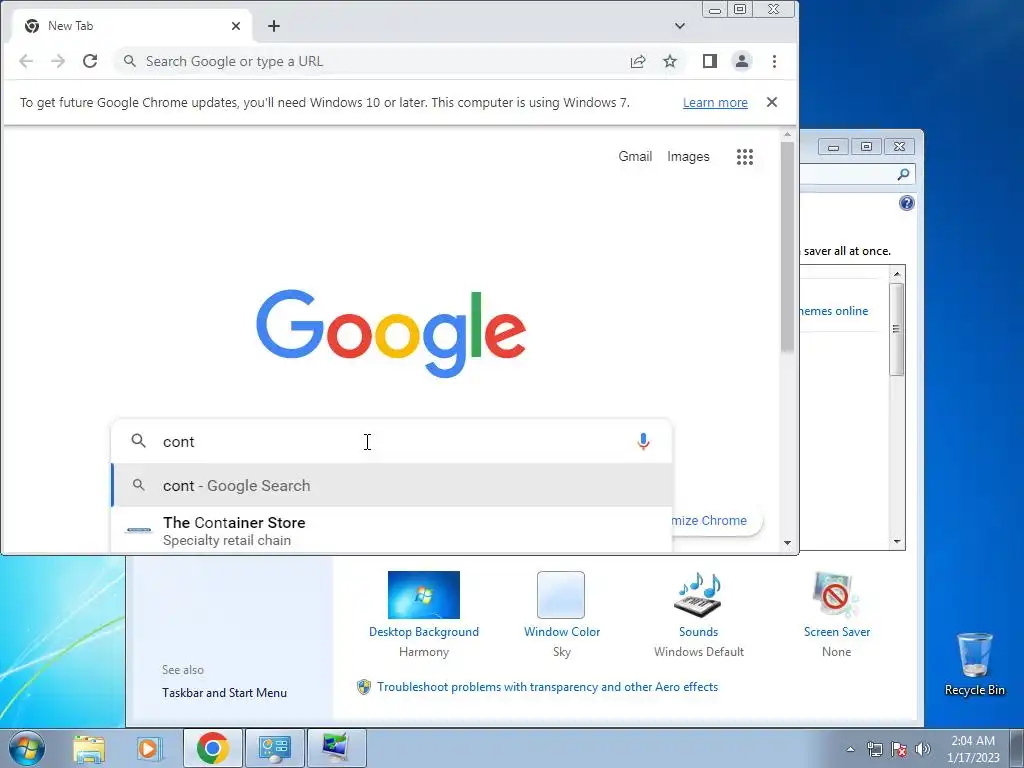Click the Desktop Background link text
Screen dimensions: 1024x768
tap(424, 632)
